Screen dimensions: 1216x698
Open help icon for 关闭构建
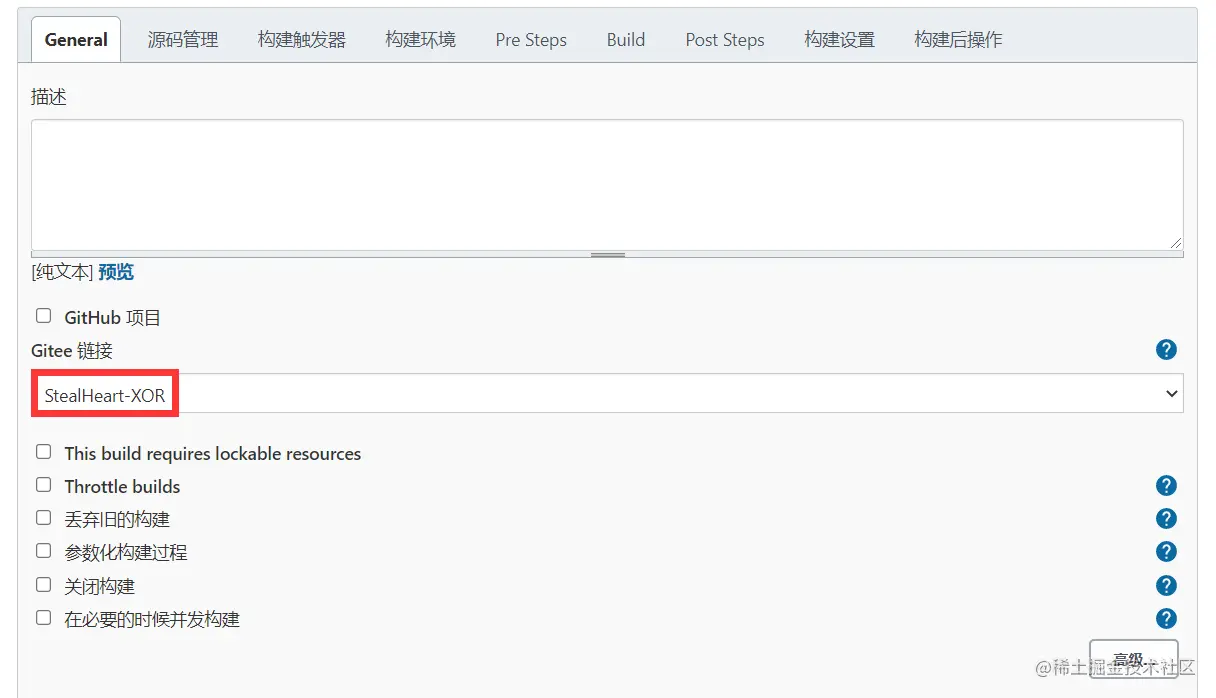[1166, 585]
